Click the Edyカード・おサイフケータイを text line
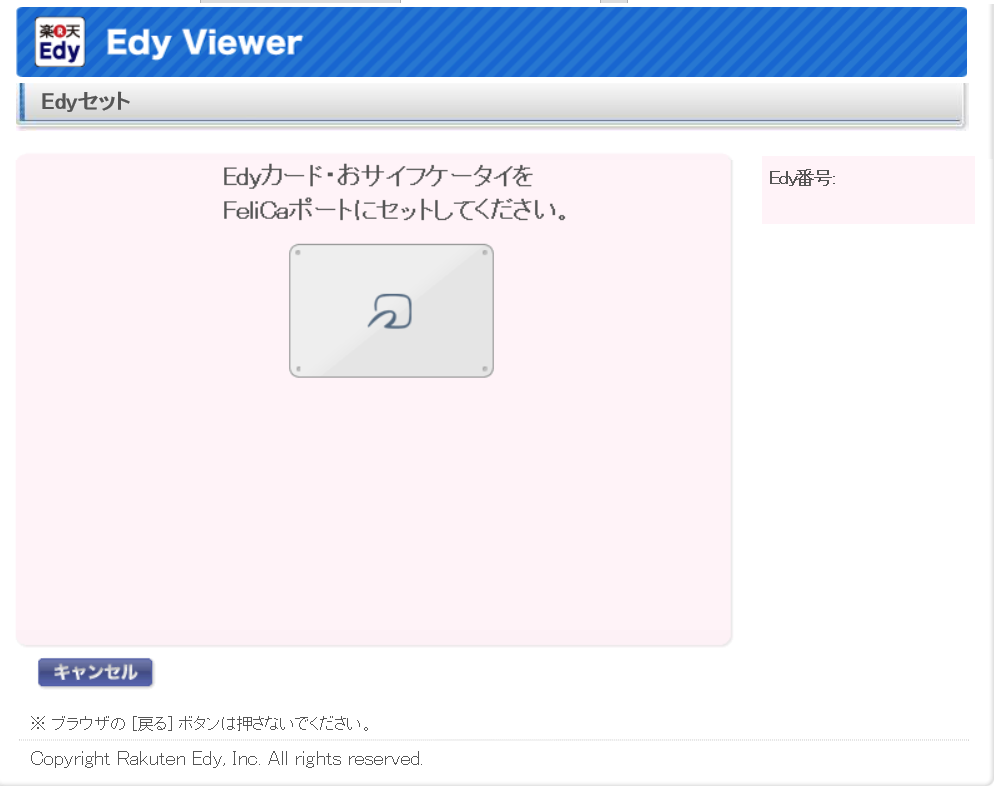Viewport: 995px width, 796px height. 378,176
